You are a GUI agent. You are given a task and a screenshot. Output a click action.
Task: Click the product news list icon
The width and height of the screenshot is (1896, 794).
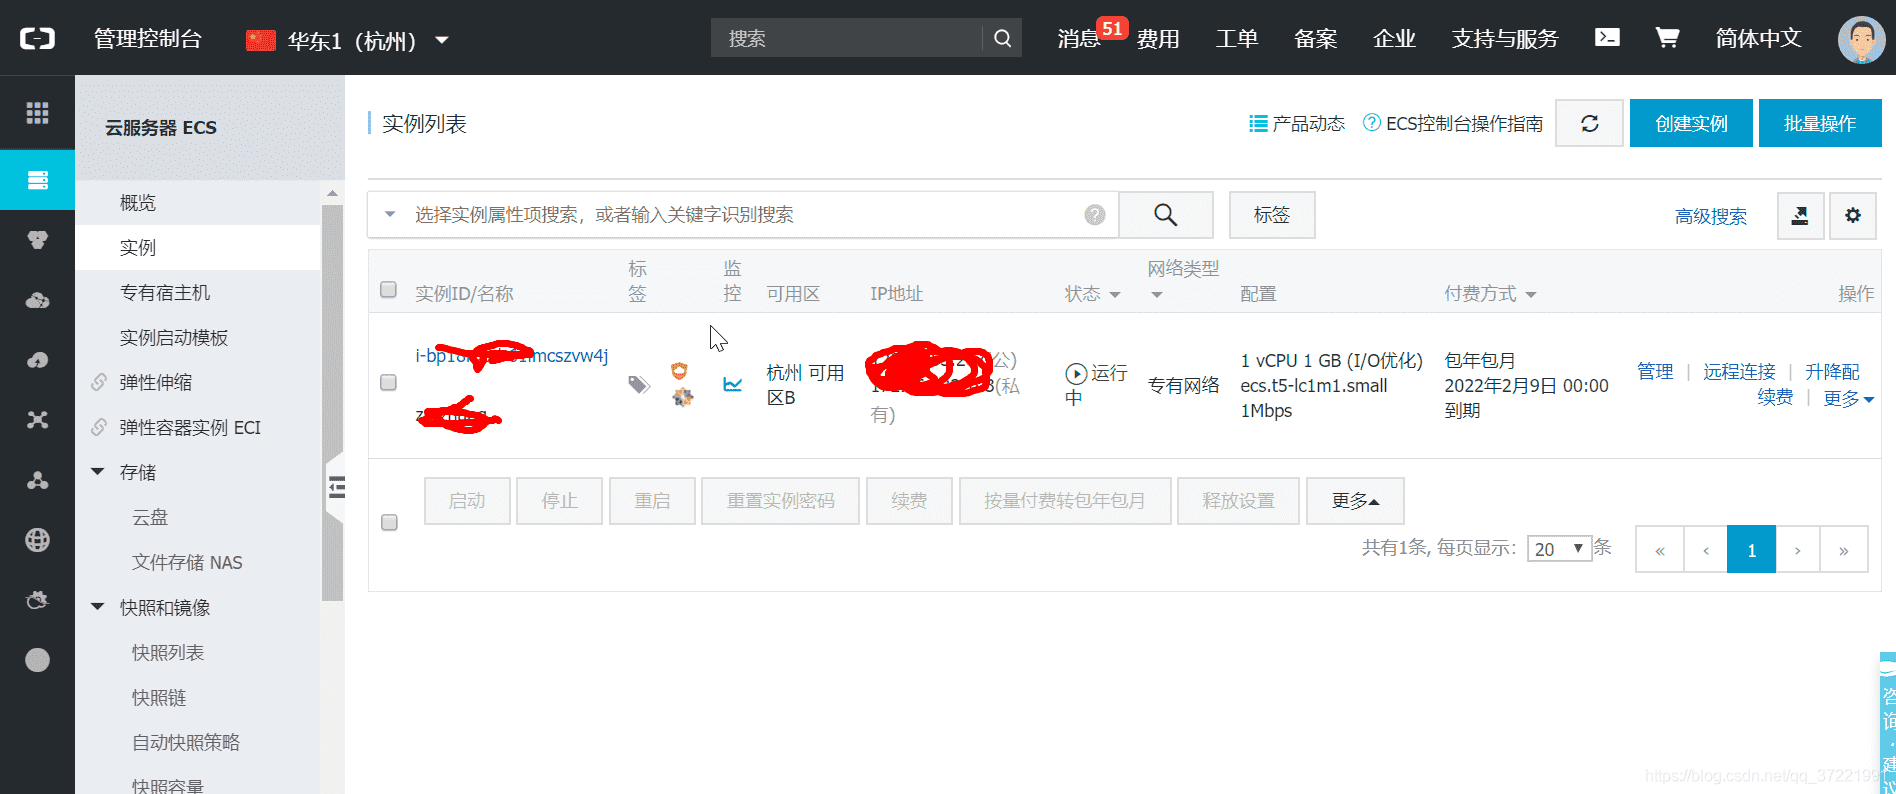click(1258, 124)
